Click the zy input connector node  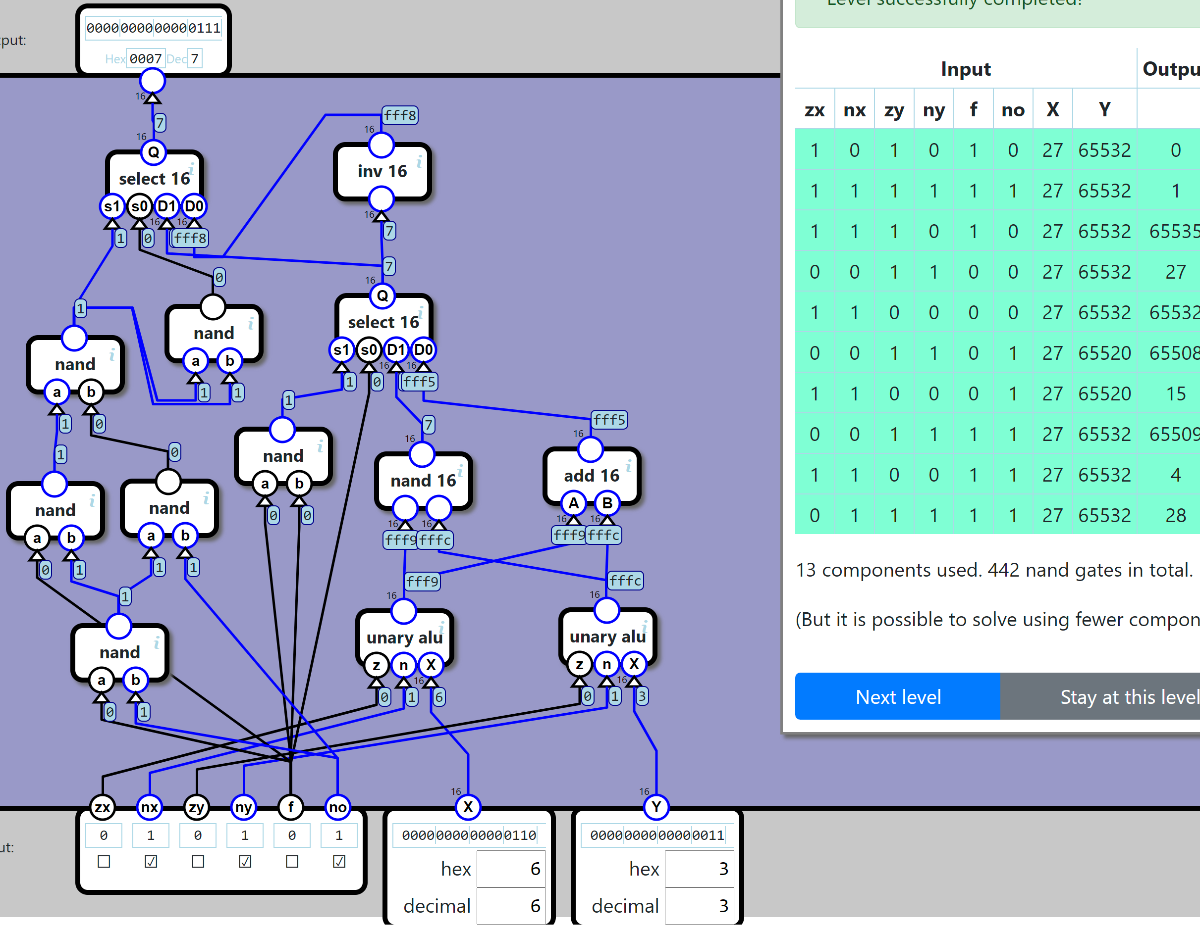click(x=197, y=807)
